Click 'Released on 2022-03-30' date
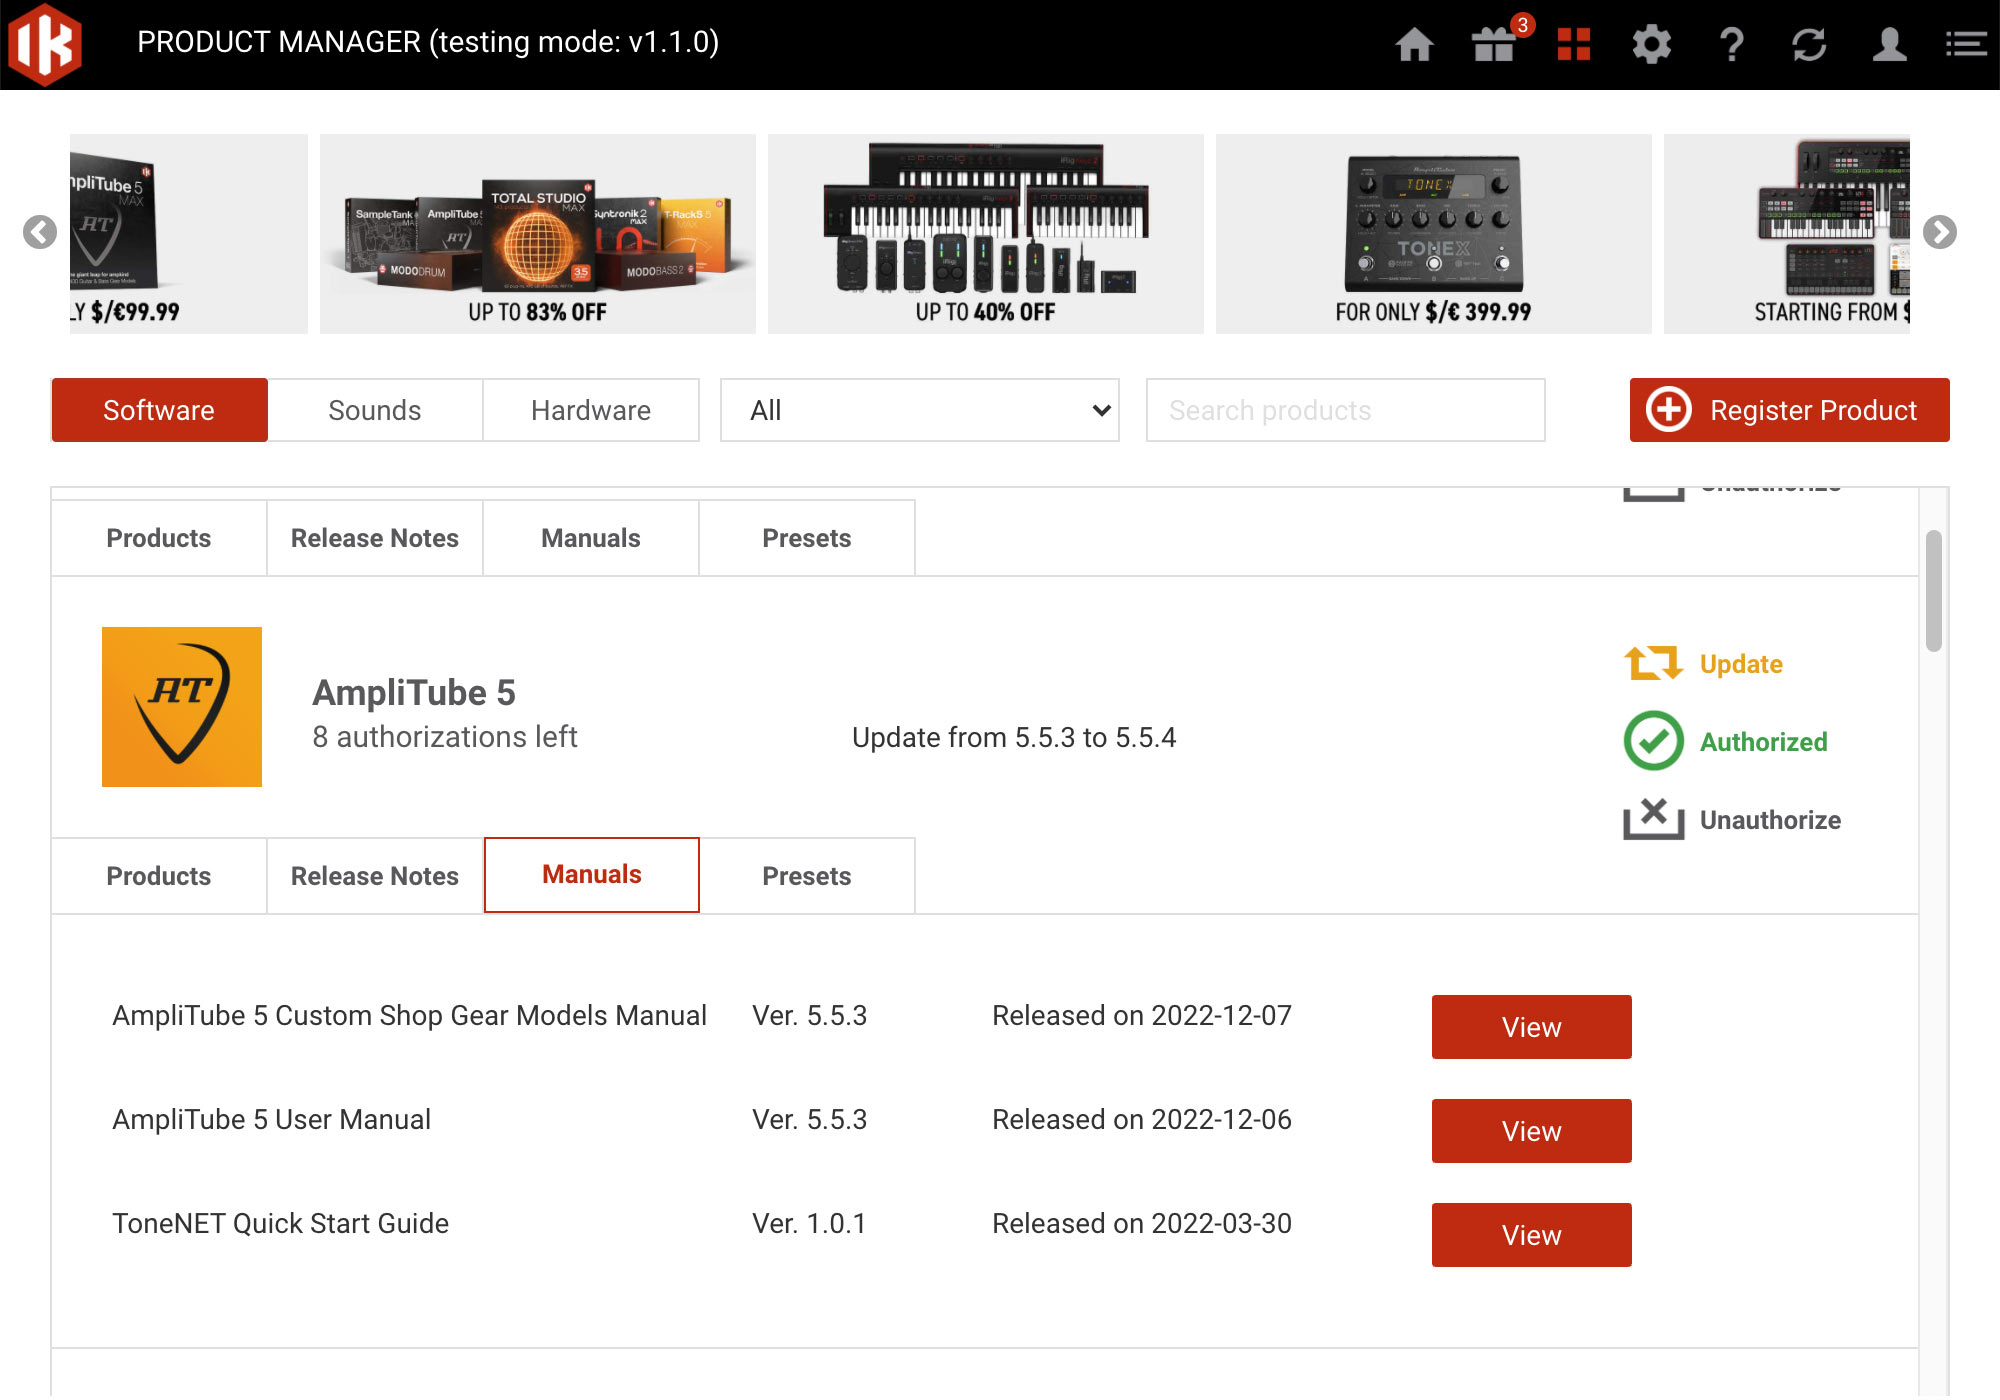The width and height of the screenshot is (2000, 1400). coord(1142,1223)
